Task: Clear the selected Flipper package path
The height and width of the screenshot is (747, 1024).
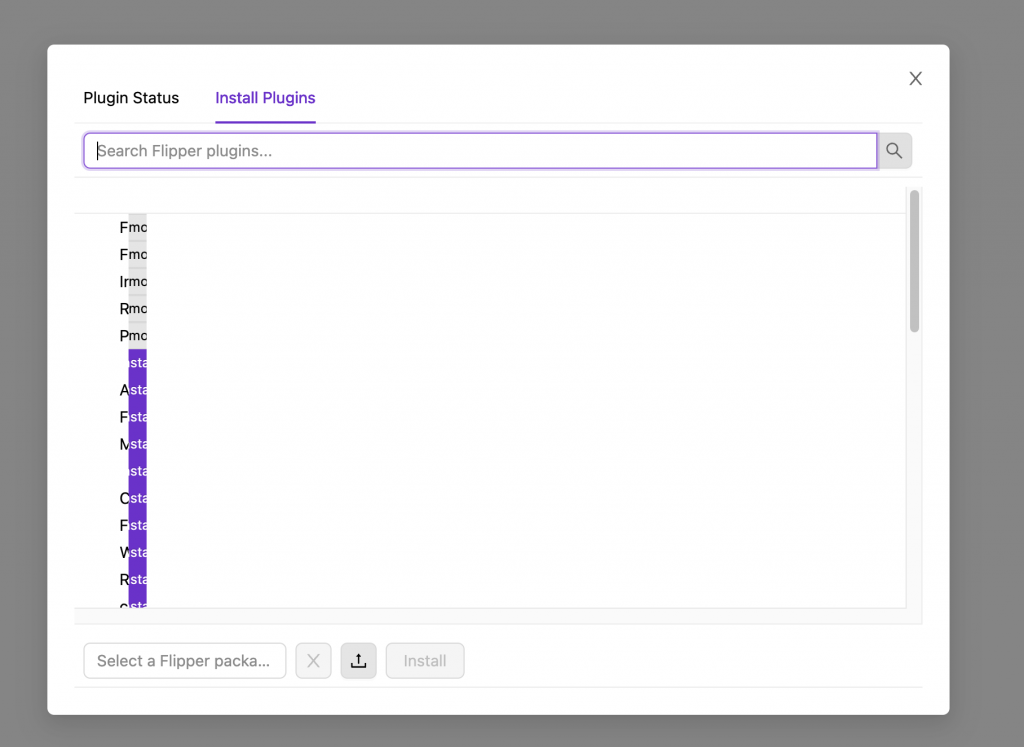Action: [x=313, y=661]
